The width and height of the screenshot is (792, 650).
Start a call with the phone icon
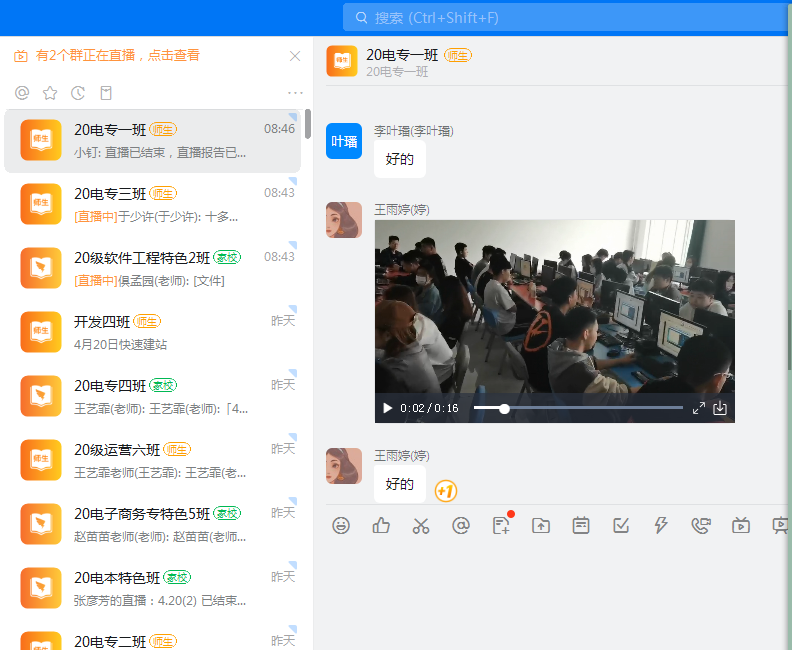pyautogui.click(x=701, y=525)
